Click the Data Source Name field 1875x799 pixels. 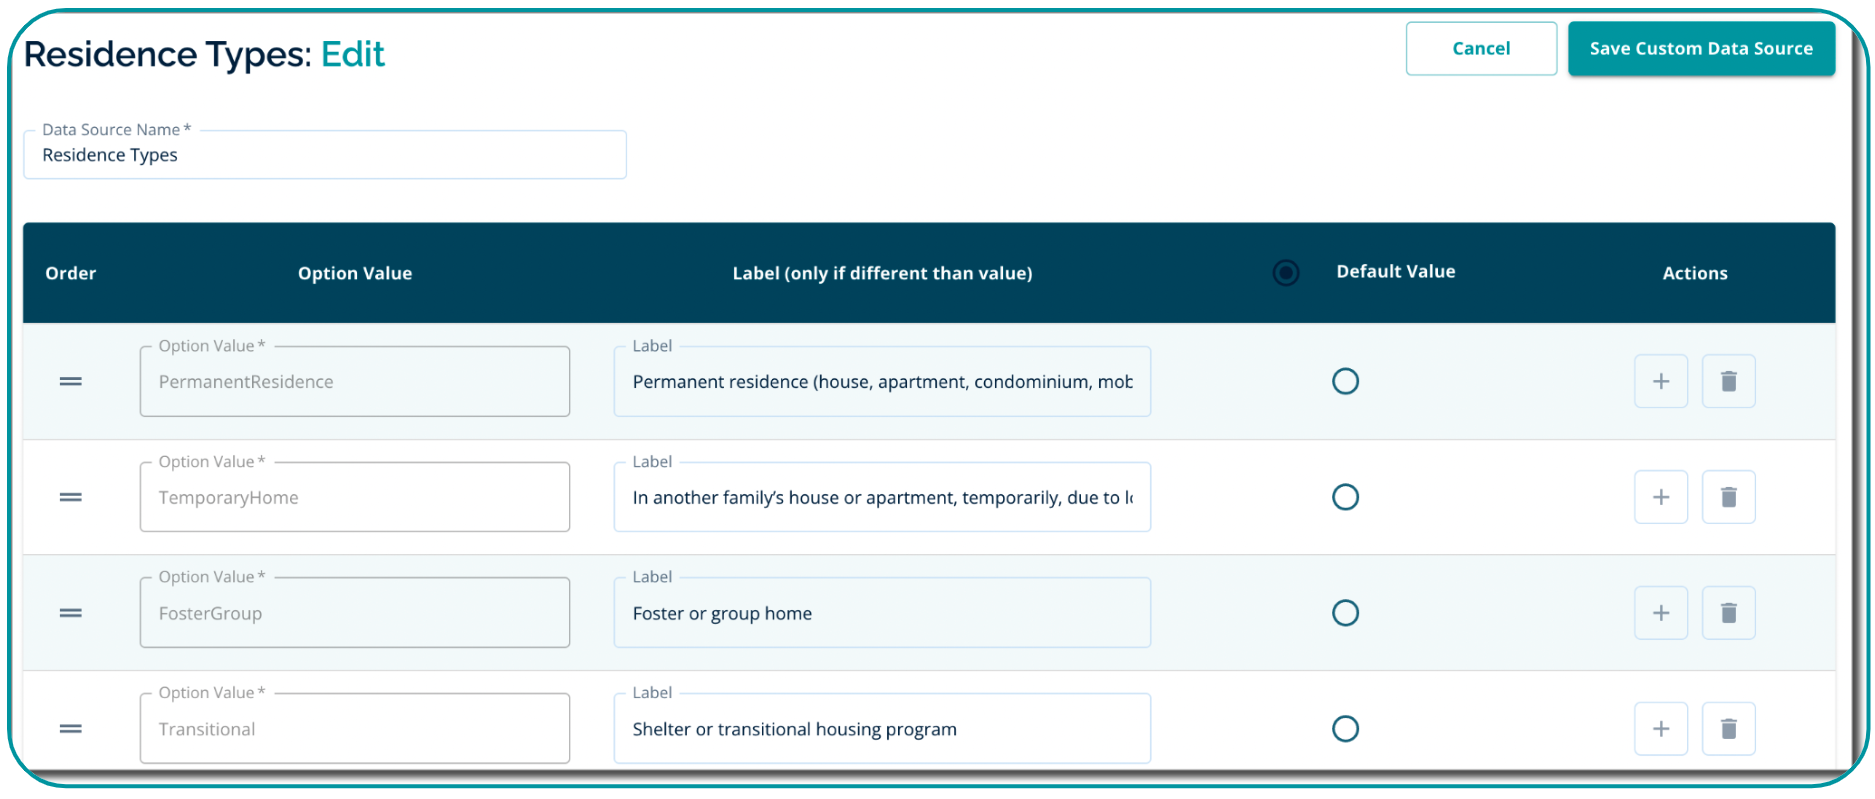coord(325,155)
